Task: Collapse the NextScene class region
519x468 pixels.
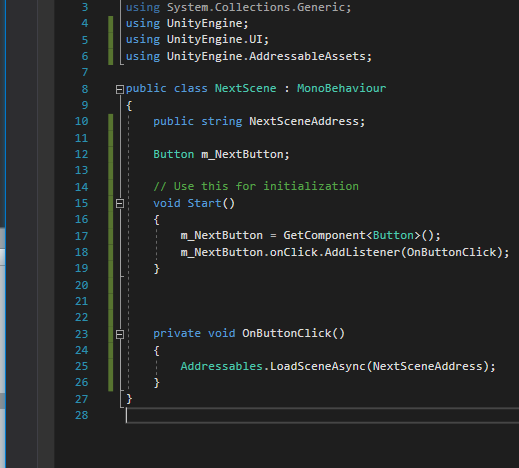Action: (x=120, y=89)
